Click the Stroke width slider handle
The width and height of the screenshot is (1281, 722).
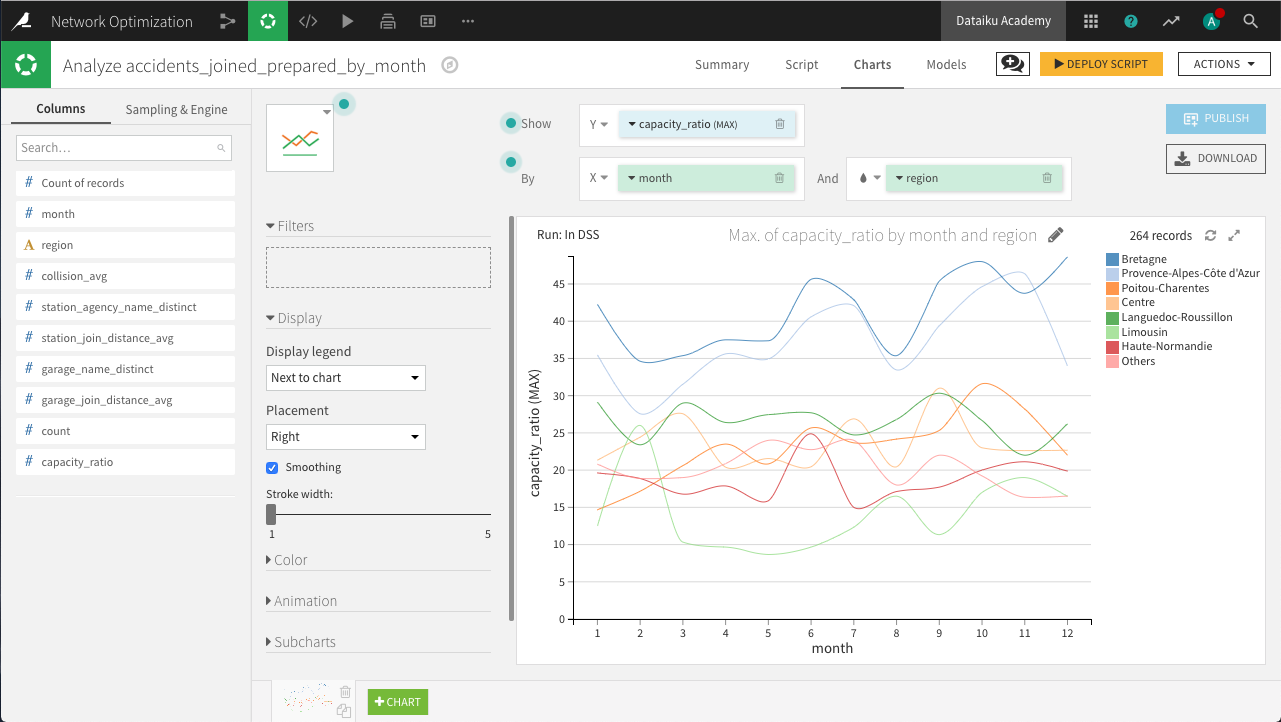click(x=271, y=514)
